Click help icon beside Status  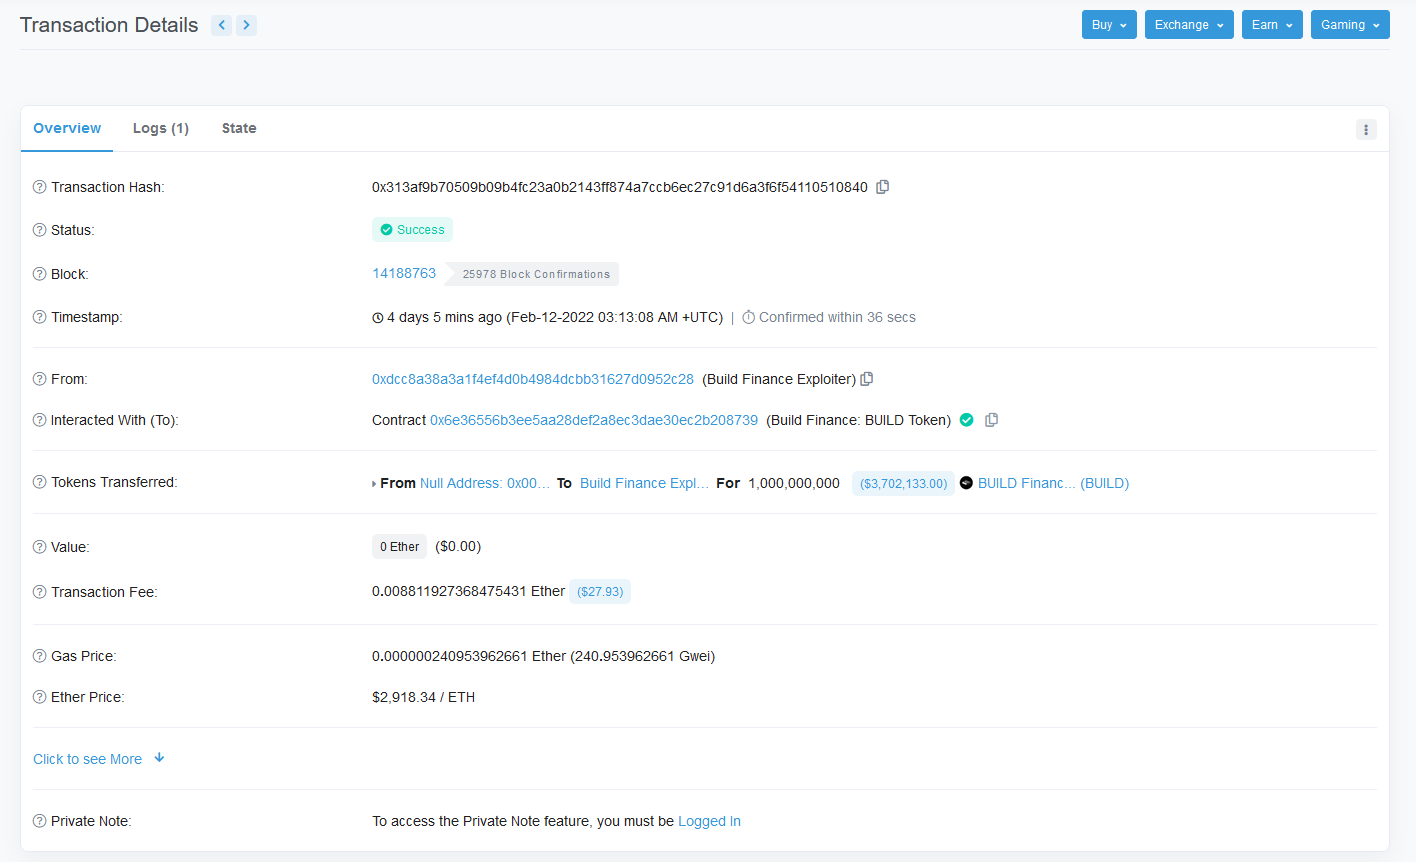(x=40, y=230)
